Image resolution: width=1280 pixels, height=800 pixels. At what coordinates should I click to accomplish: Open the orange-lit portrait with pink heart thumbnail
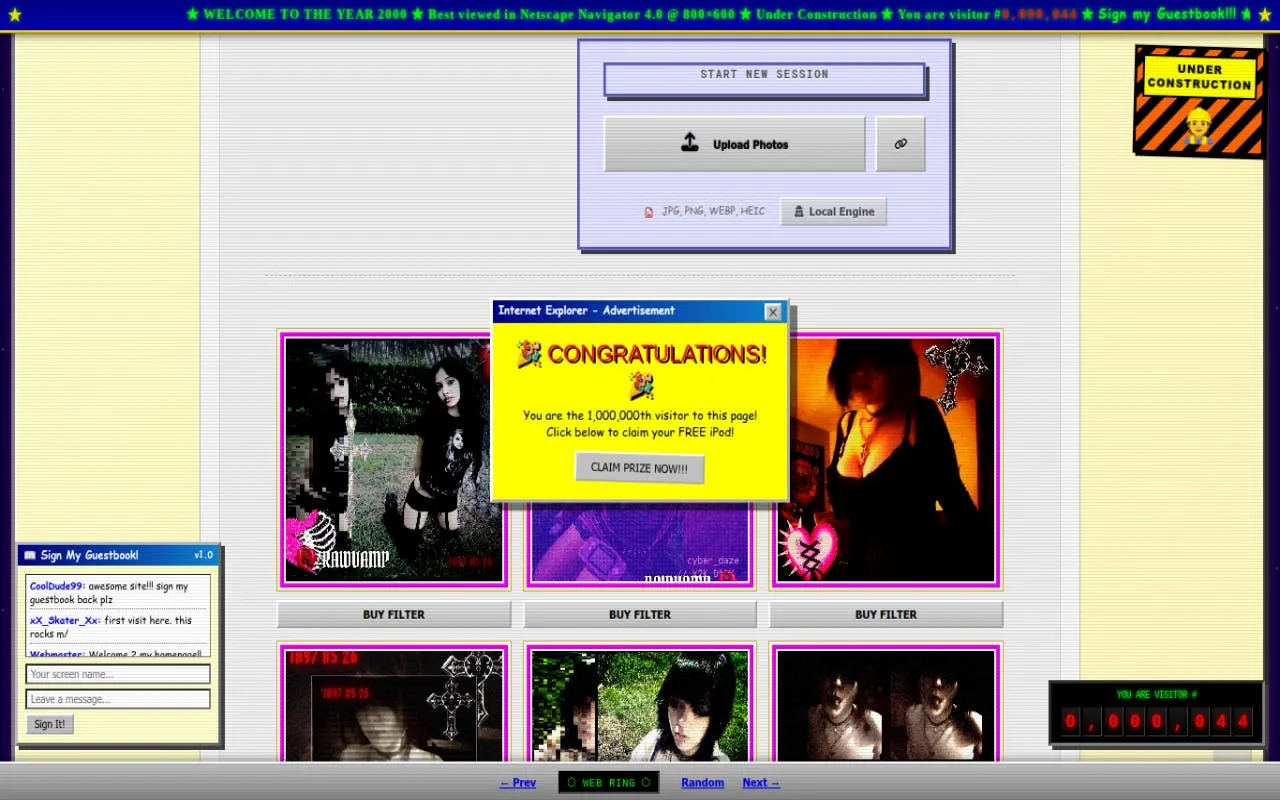click(x=886, y=459)
